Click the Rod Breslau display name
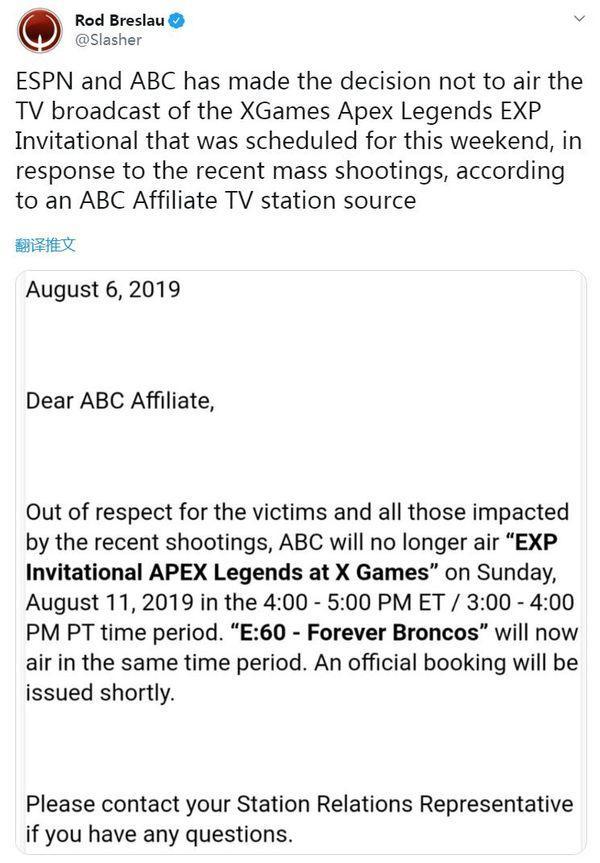Image resolution: width=600 pixels, height=863 pixels. 119,20
